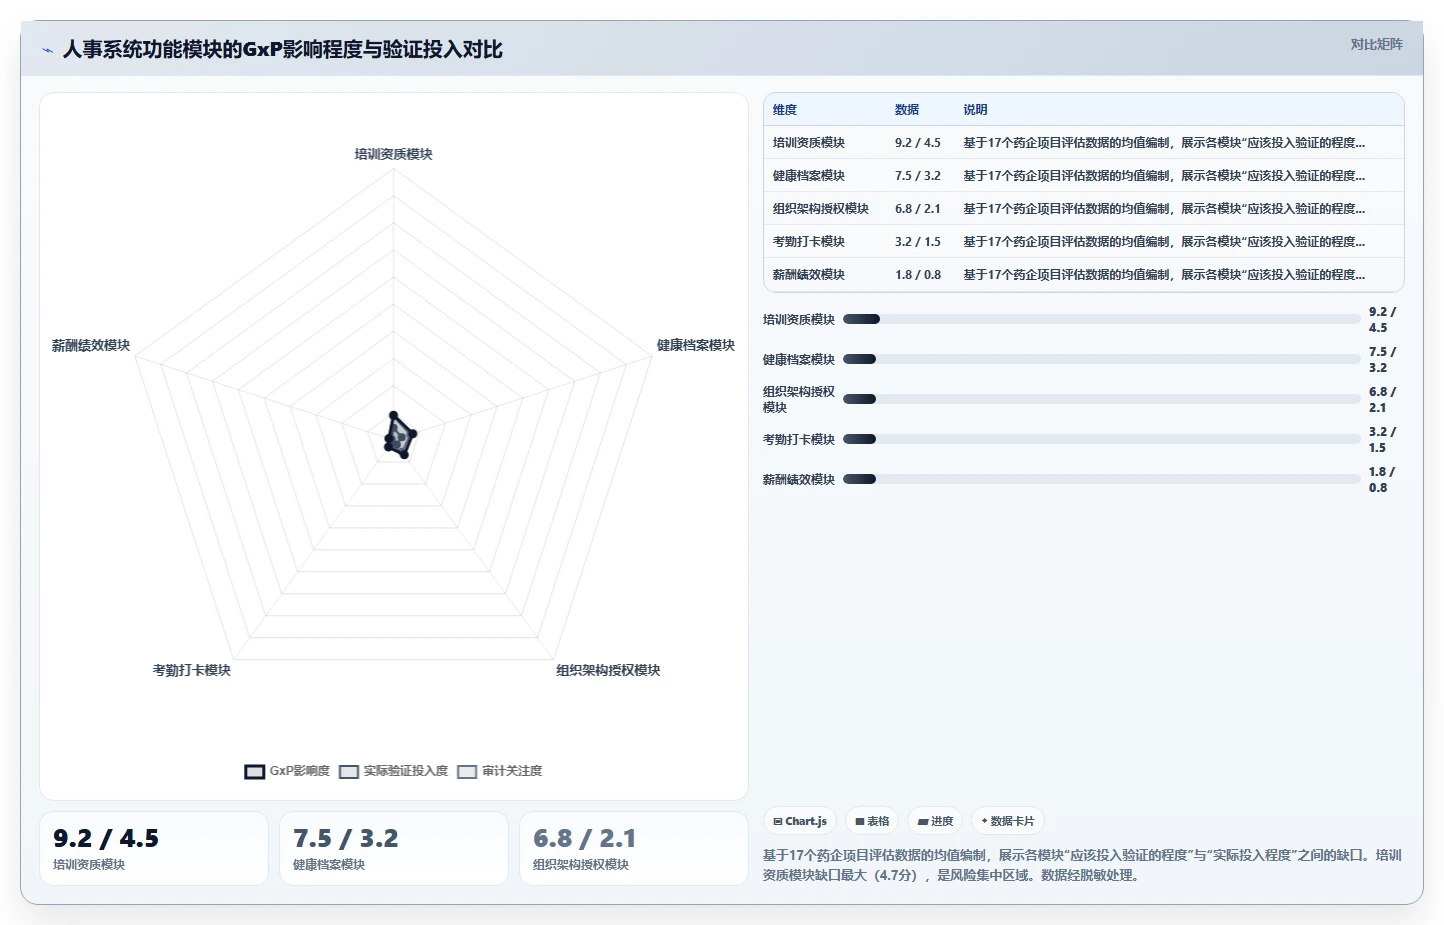
Task: Click the 培训资质模块 progress bar
Action: click(x=1101, y=320)
